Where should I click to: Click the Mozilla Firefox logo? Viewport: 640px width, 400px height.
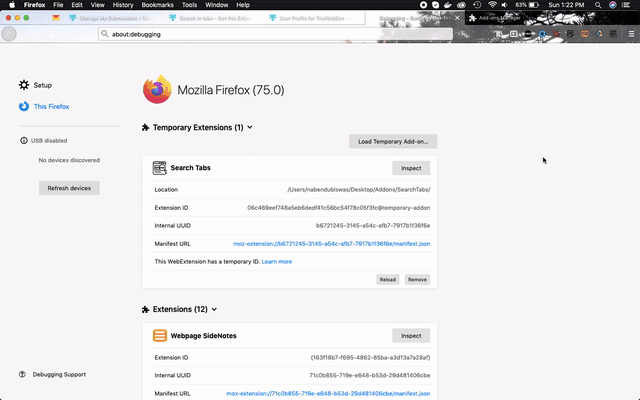click(157, 89)
